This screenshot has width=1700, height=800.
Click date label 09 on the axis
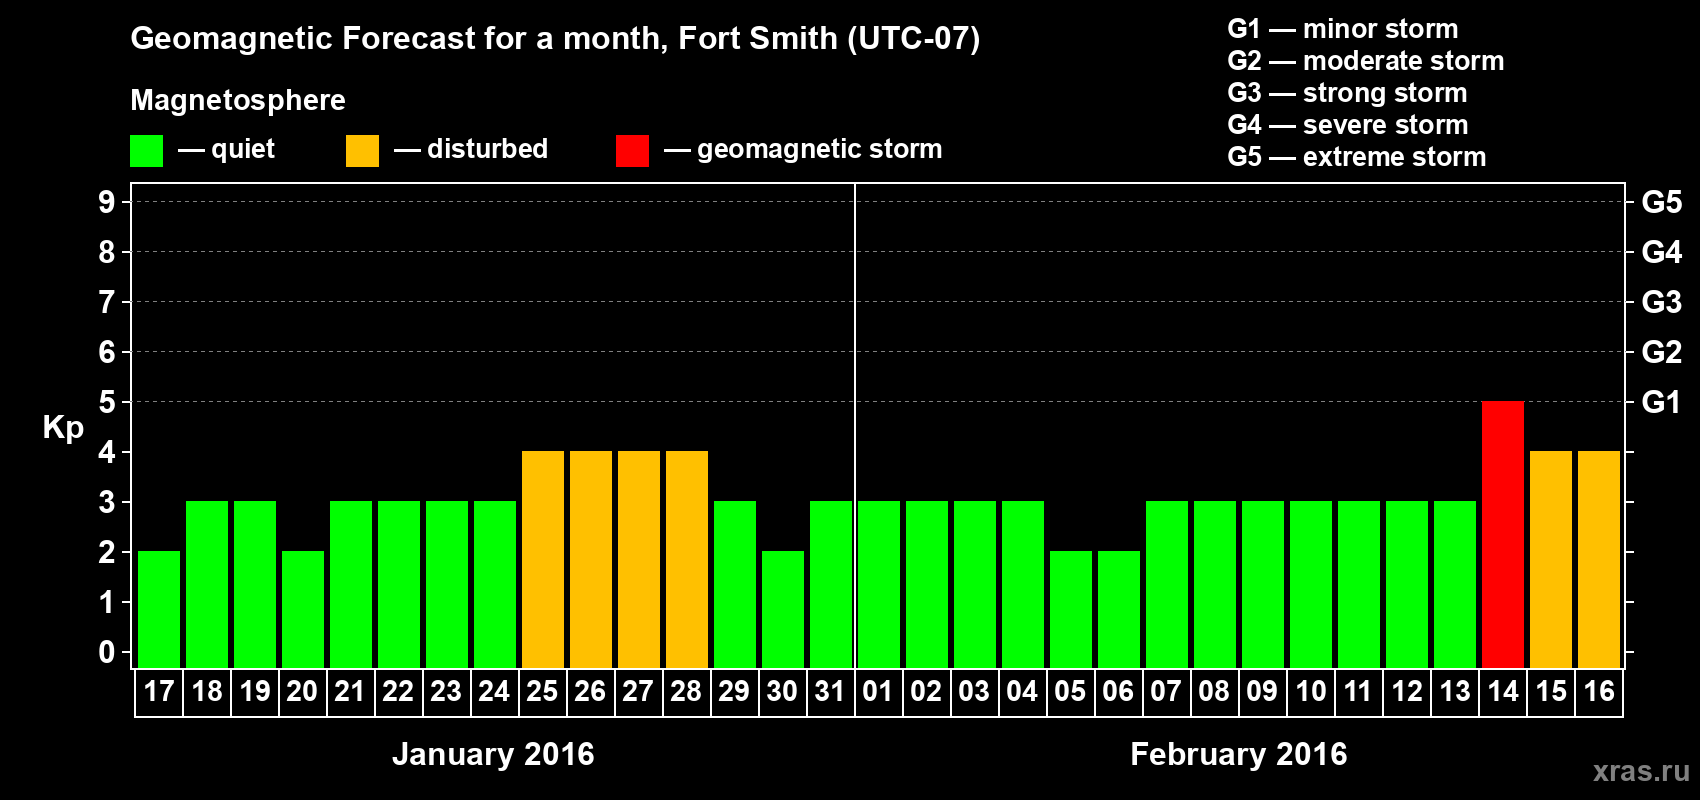1262,692
